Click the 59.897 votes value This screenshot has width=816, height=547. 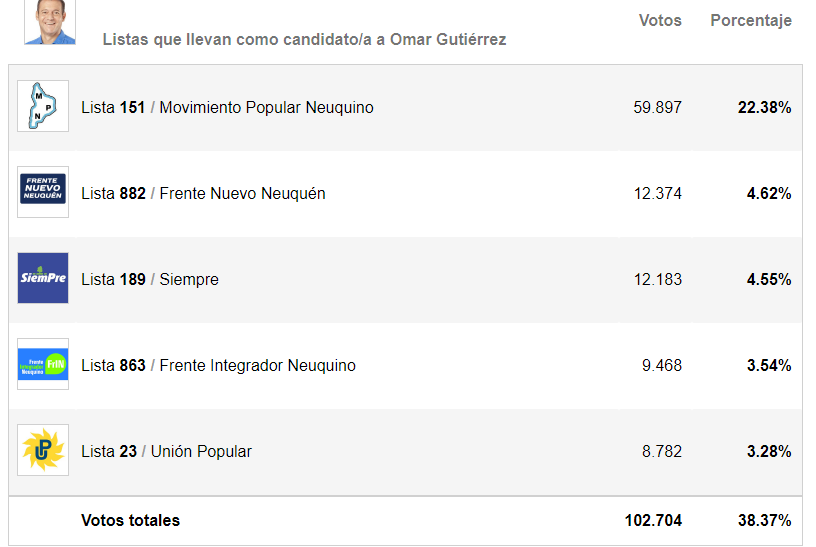pos(657,107)
